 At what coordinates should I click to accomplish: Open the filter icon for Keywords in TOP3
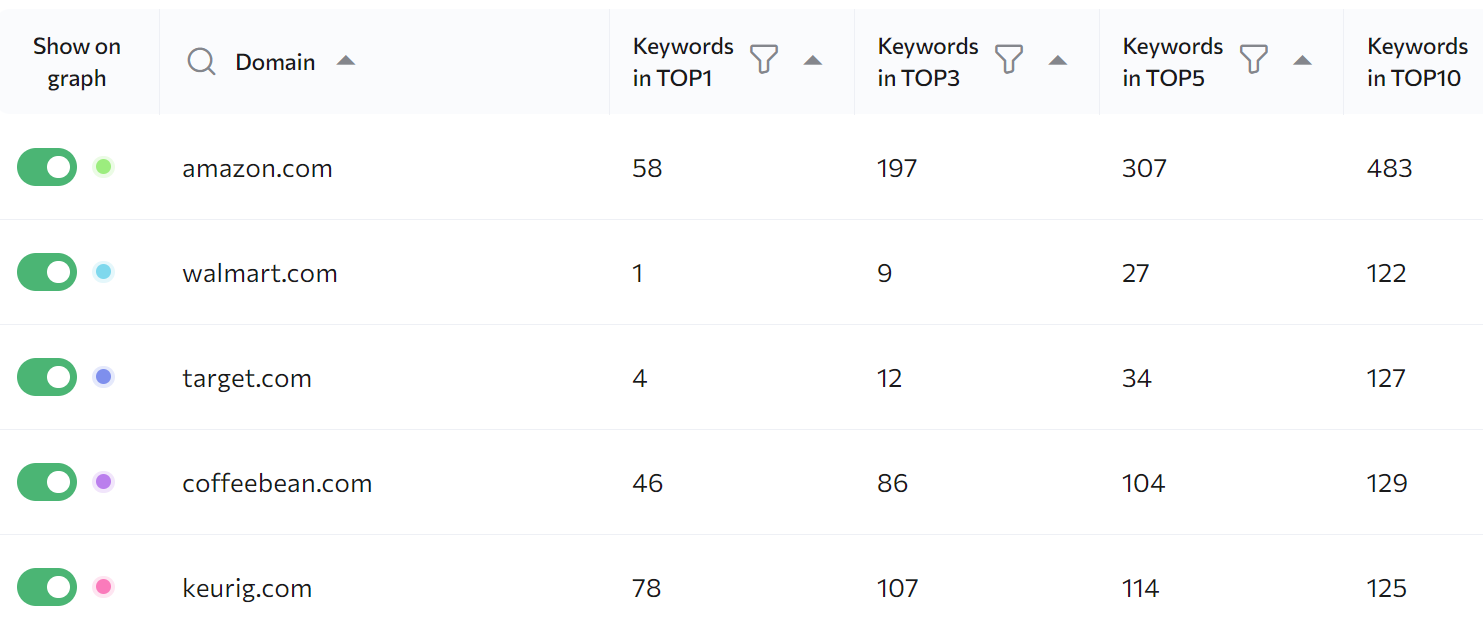(x=1008, y=60)
